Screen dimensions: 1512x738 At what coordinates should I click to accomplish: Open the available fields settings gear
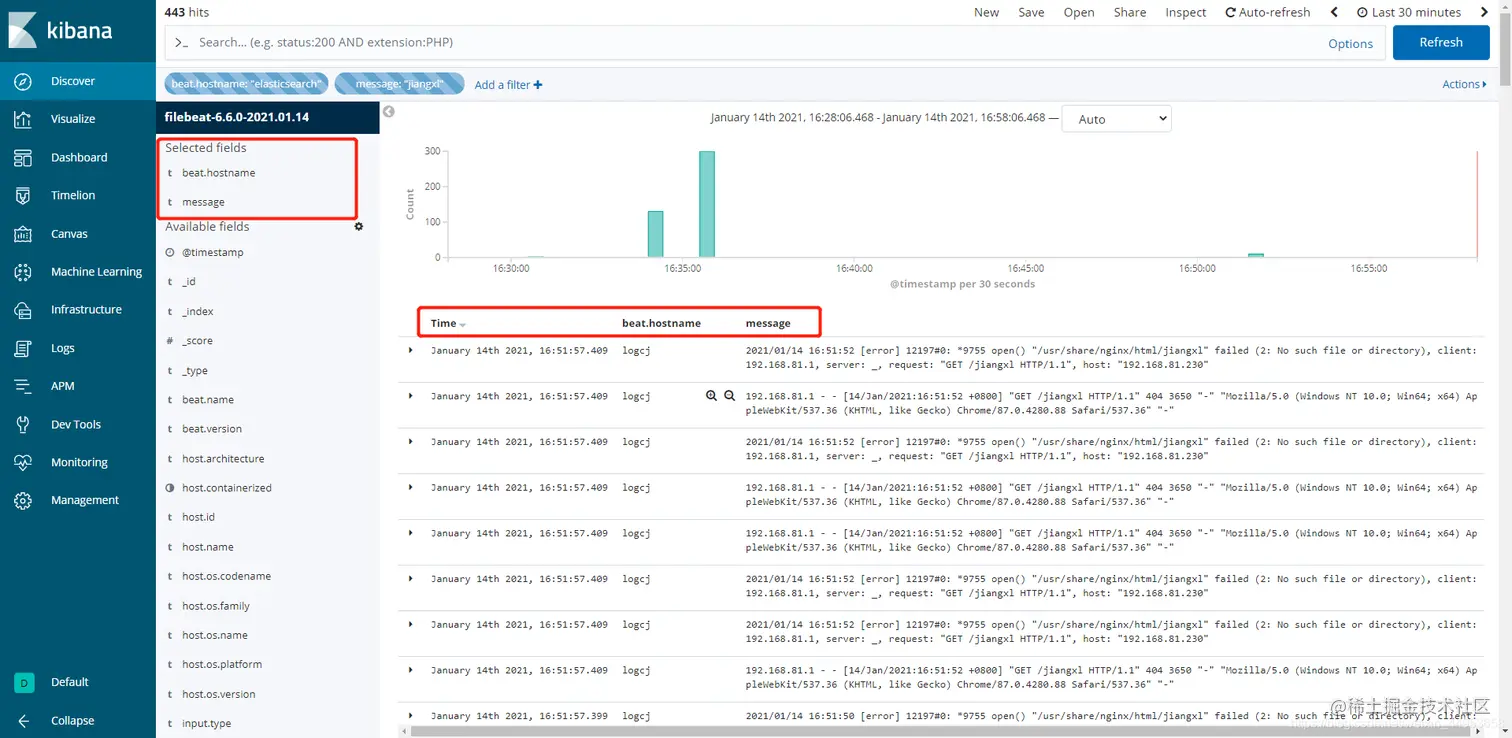359,227
